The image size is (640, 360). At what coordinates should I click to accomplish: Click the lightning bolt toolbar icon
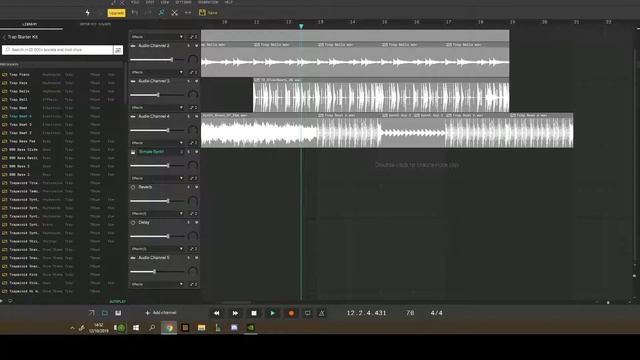click(87, 13)
